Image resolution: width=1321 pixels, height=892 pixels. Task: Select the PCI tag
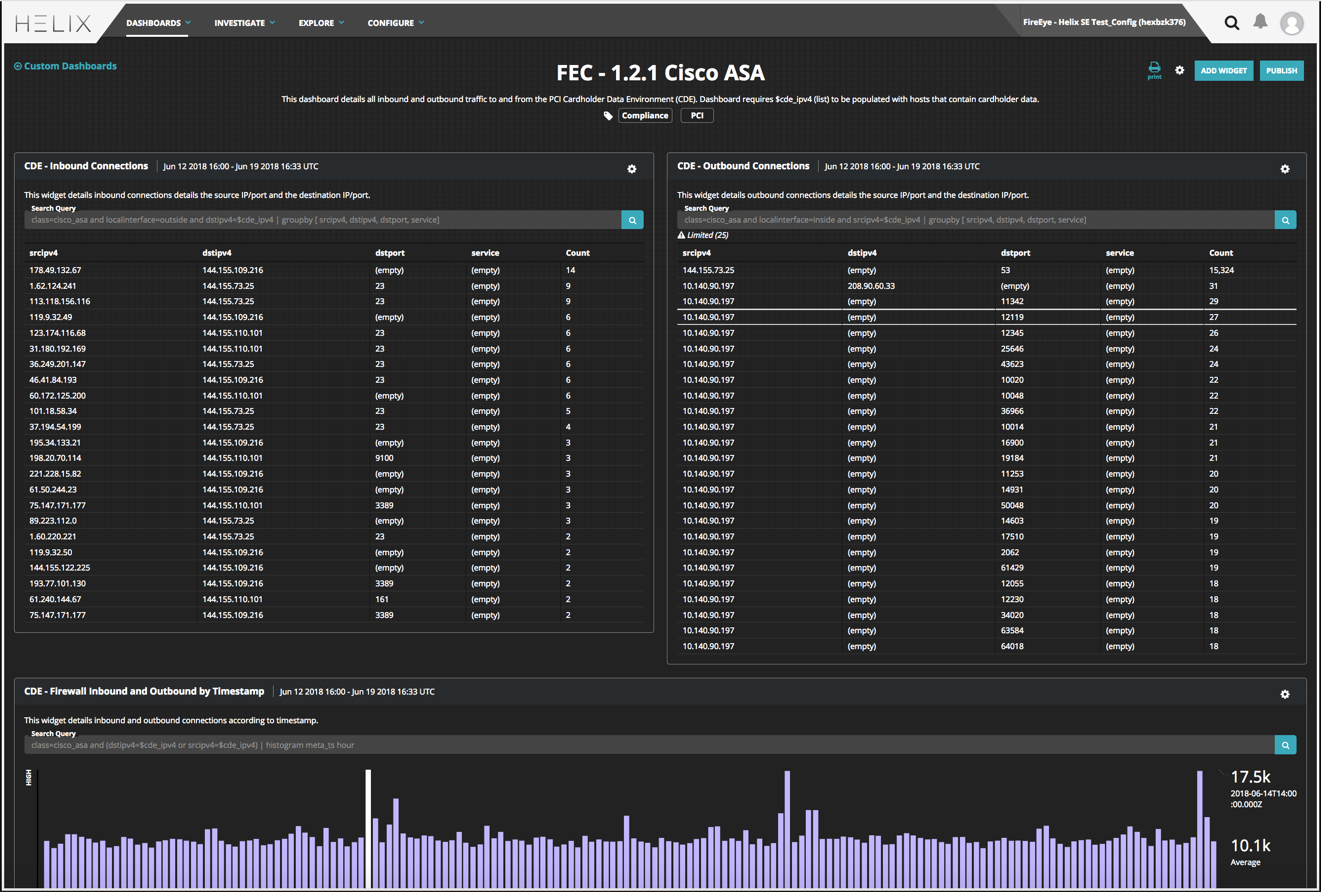click(697, 116)
